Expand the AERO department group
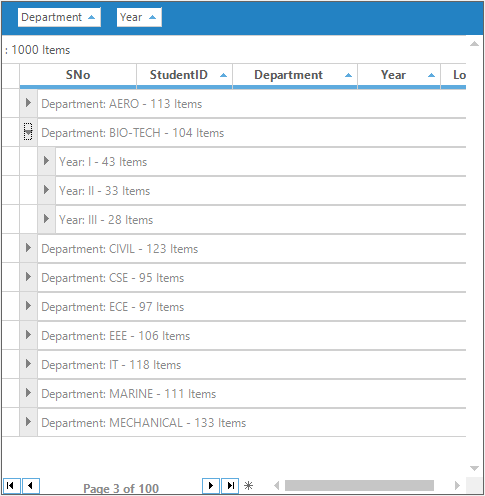 point(28,103)
